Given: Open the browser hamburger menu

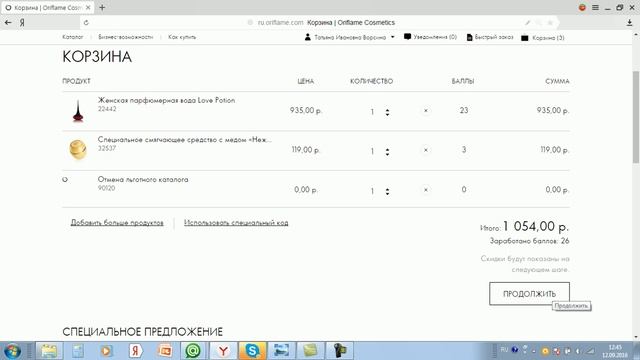Looking at the screenshot, I should point(596,7).
